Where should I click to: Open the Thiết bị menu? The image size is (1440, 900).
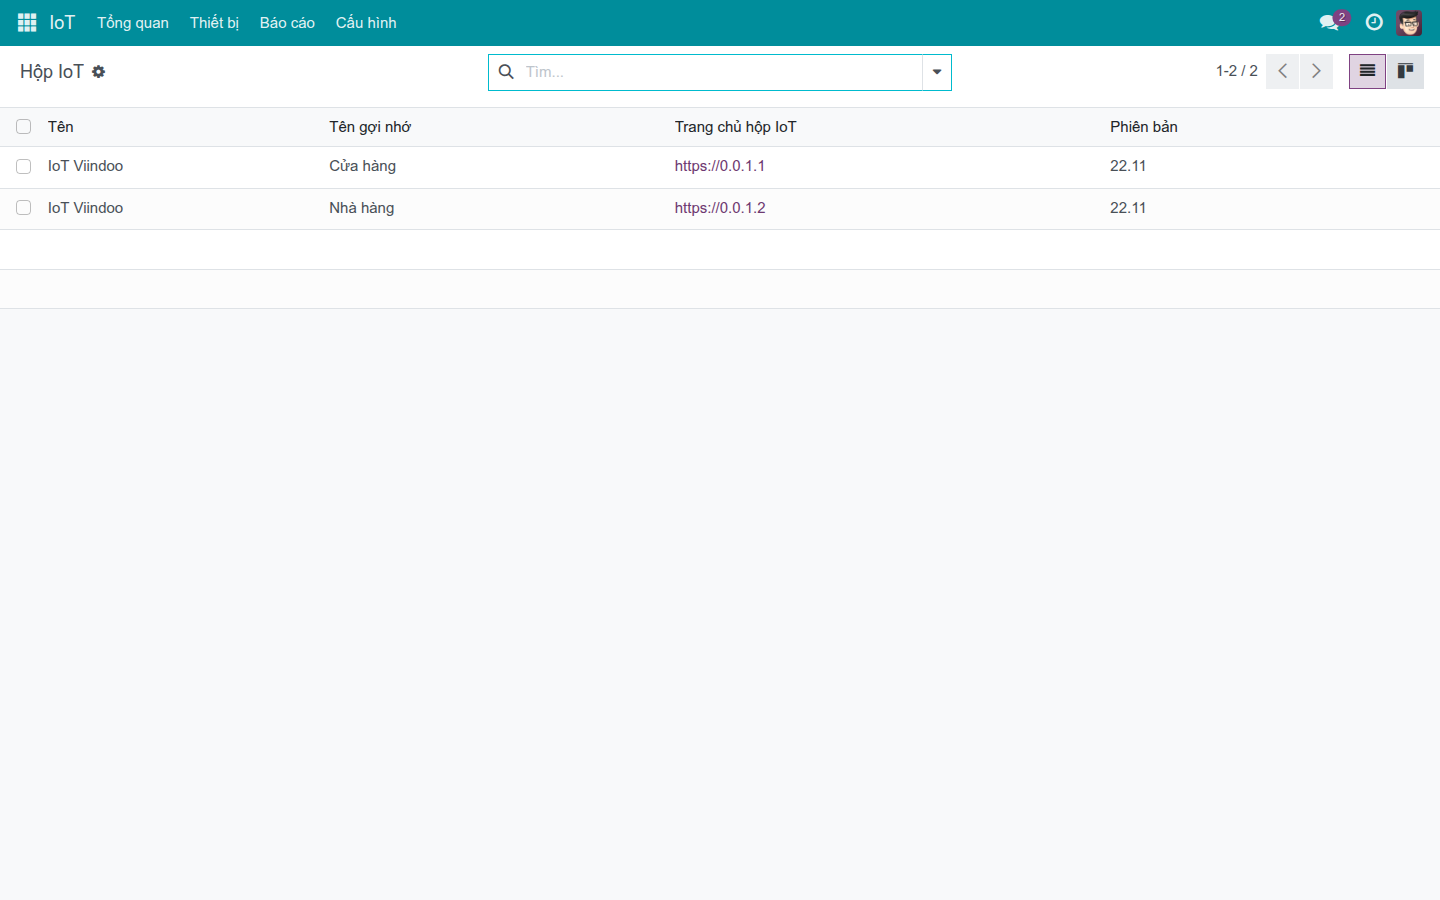coord(214,22)
